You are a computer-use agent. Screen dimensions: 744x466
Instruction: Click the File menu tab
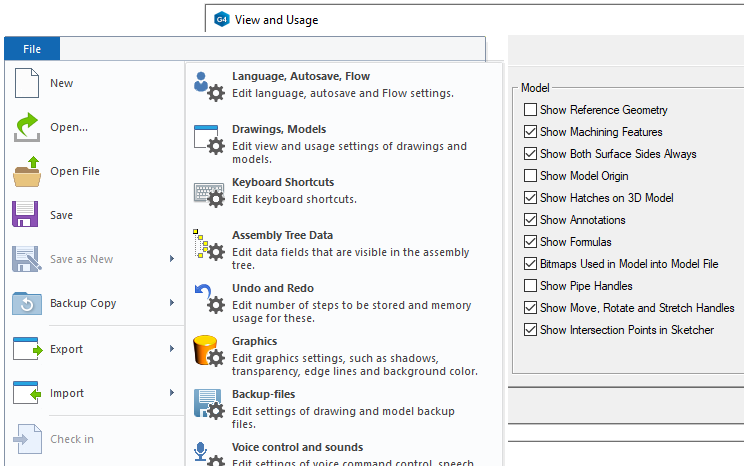point(32,49)
